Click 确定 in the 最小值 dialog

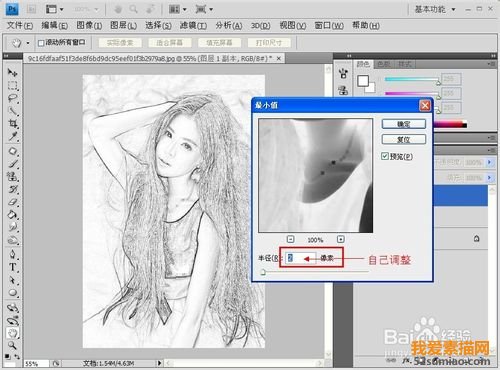coord(403,124)
